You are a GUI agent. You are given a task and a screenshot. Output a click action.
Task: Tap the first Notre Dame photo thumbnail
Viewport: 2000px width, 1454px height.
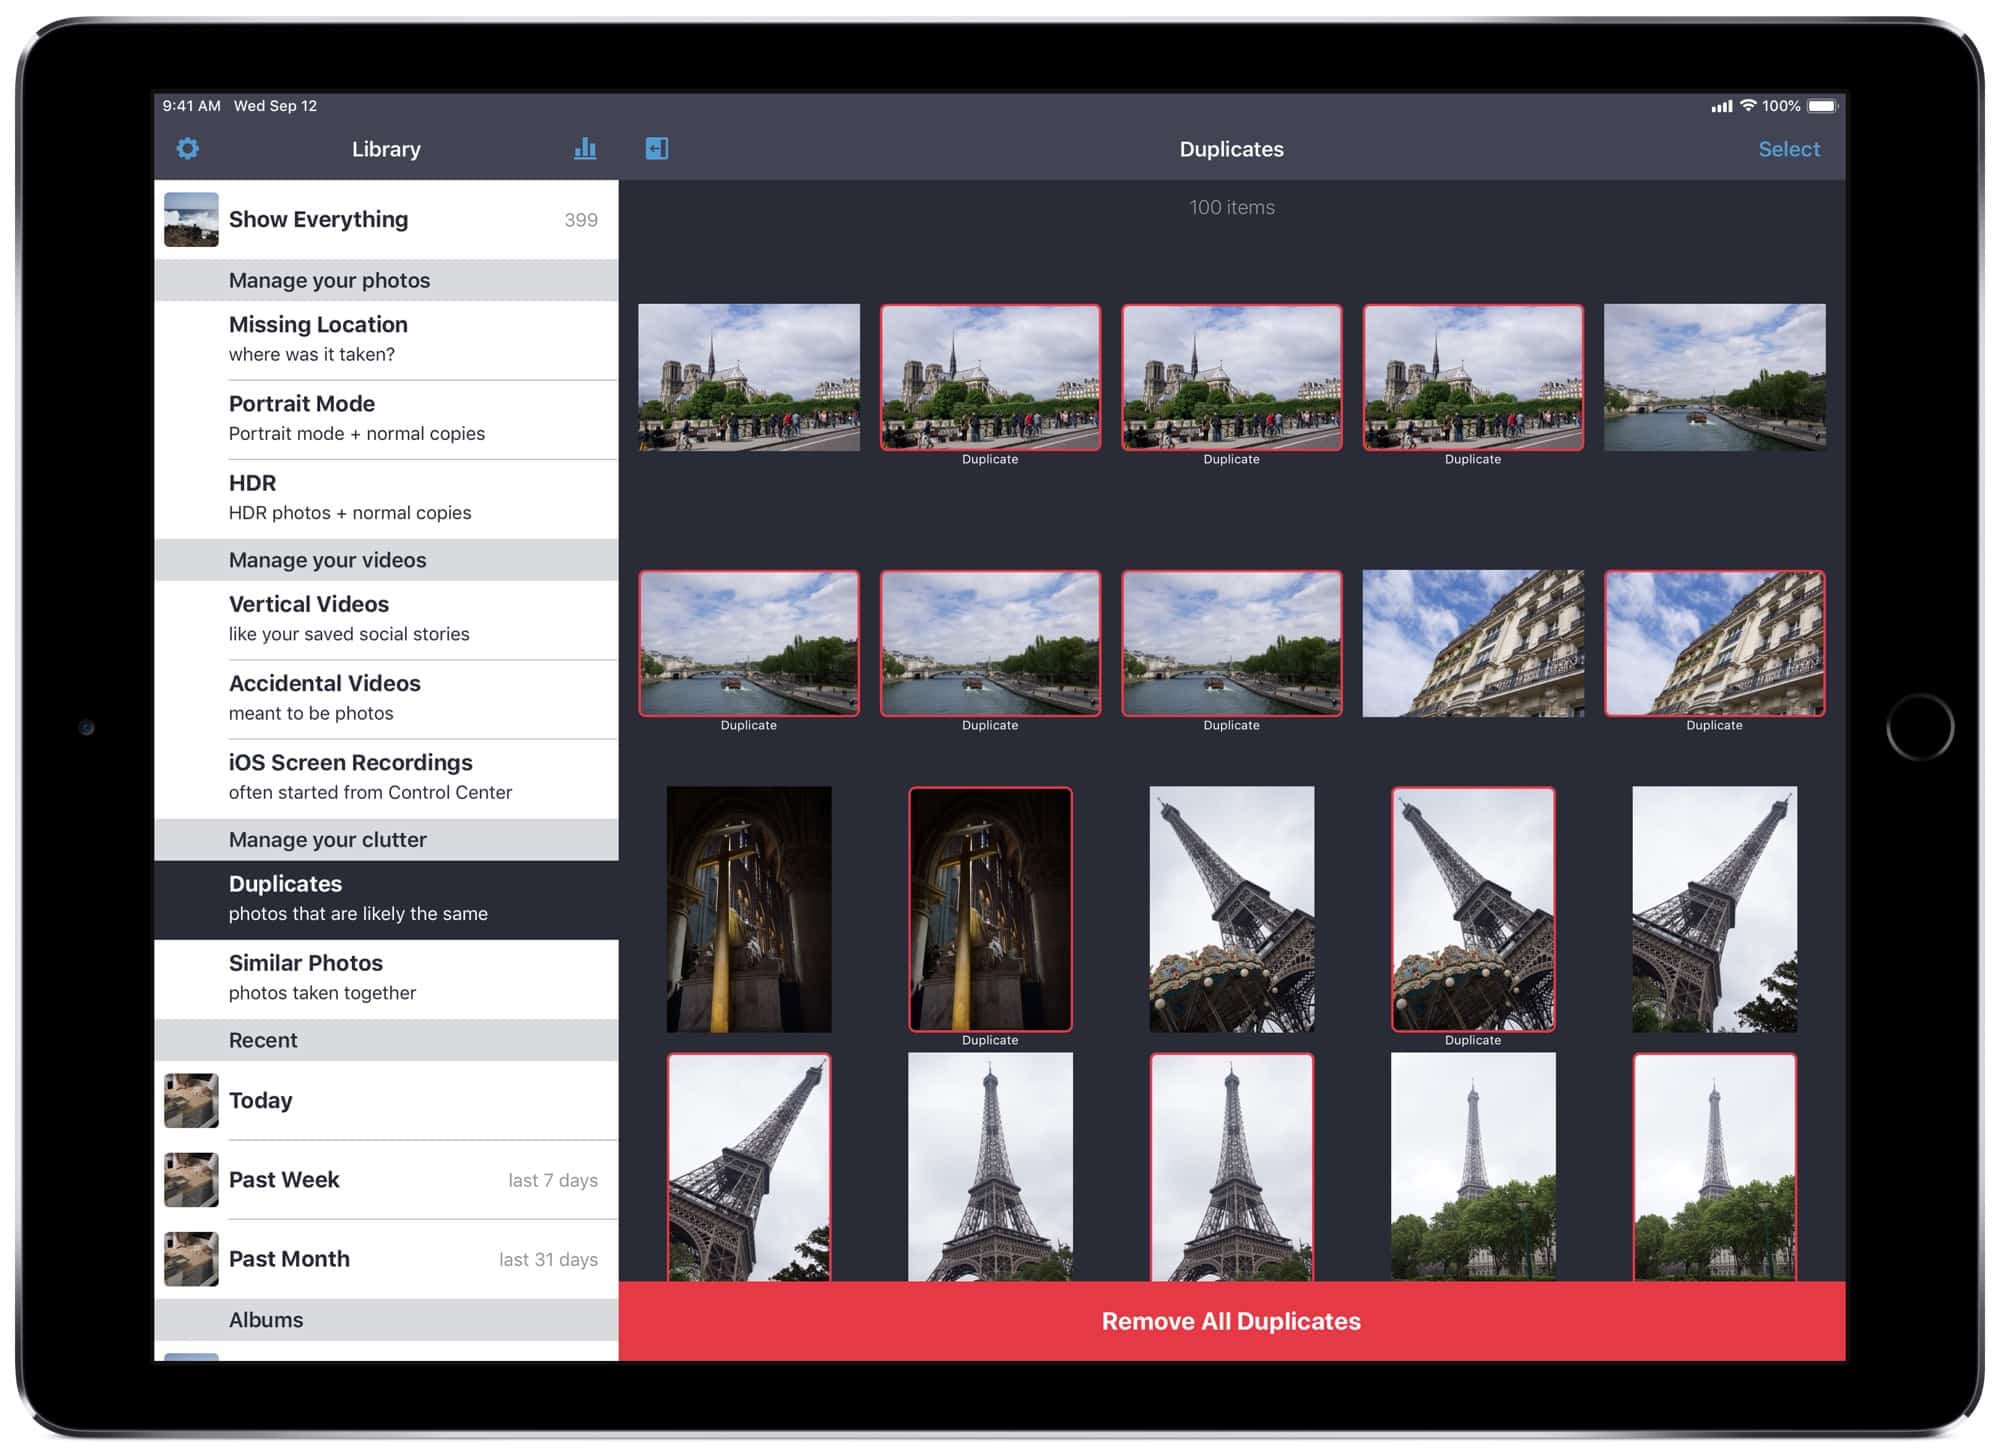748,377
